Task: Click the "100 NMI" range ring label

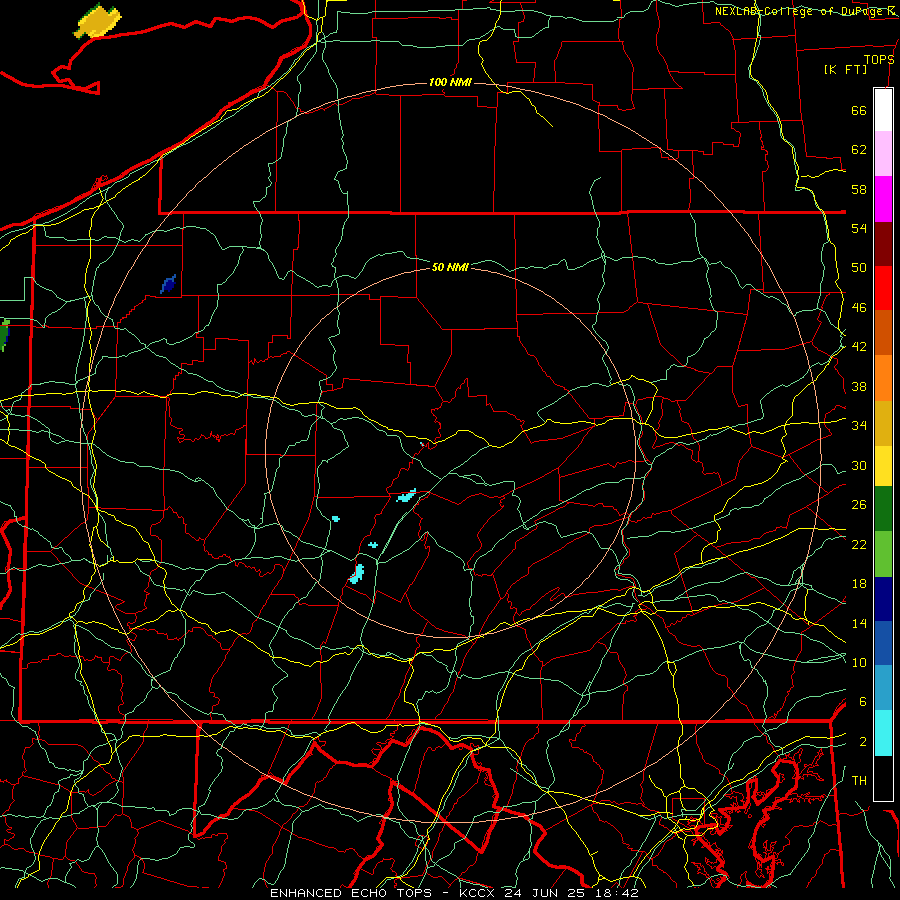Action: (x=450, y=83)
